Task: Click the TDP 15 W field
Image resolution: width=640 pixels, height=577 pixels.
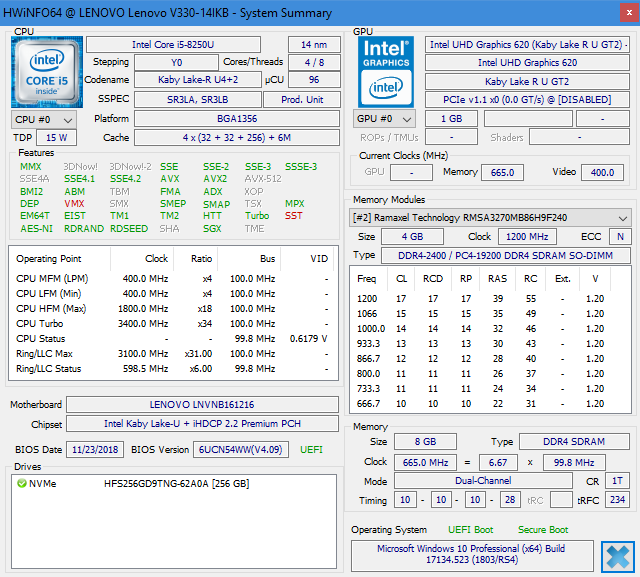Action: (56, 138)
